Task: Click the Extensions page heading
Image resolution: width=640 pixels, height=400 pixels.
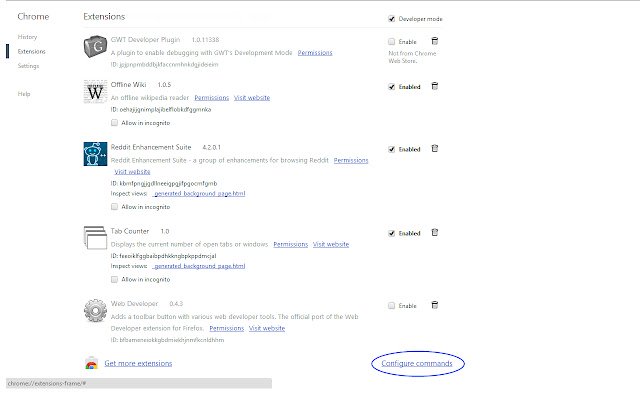Action: [x=104, y=16]
